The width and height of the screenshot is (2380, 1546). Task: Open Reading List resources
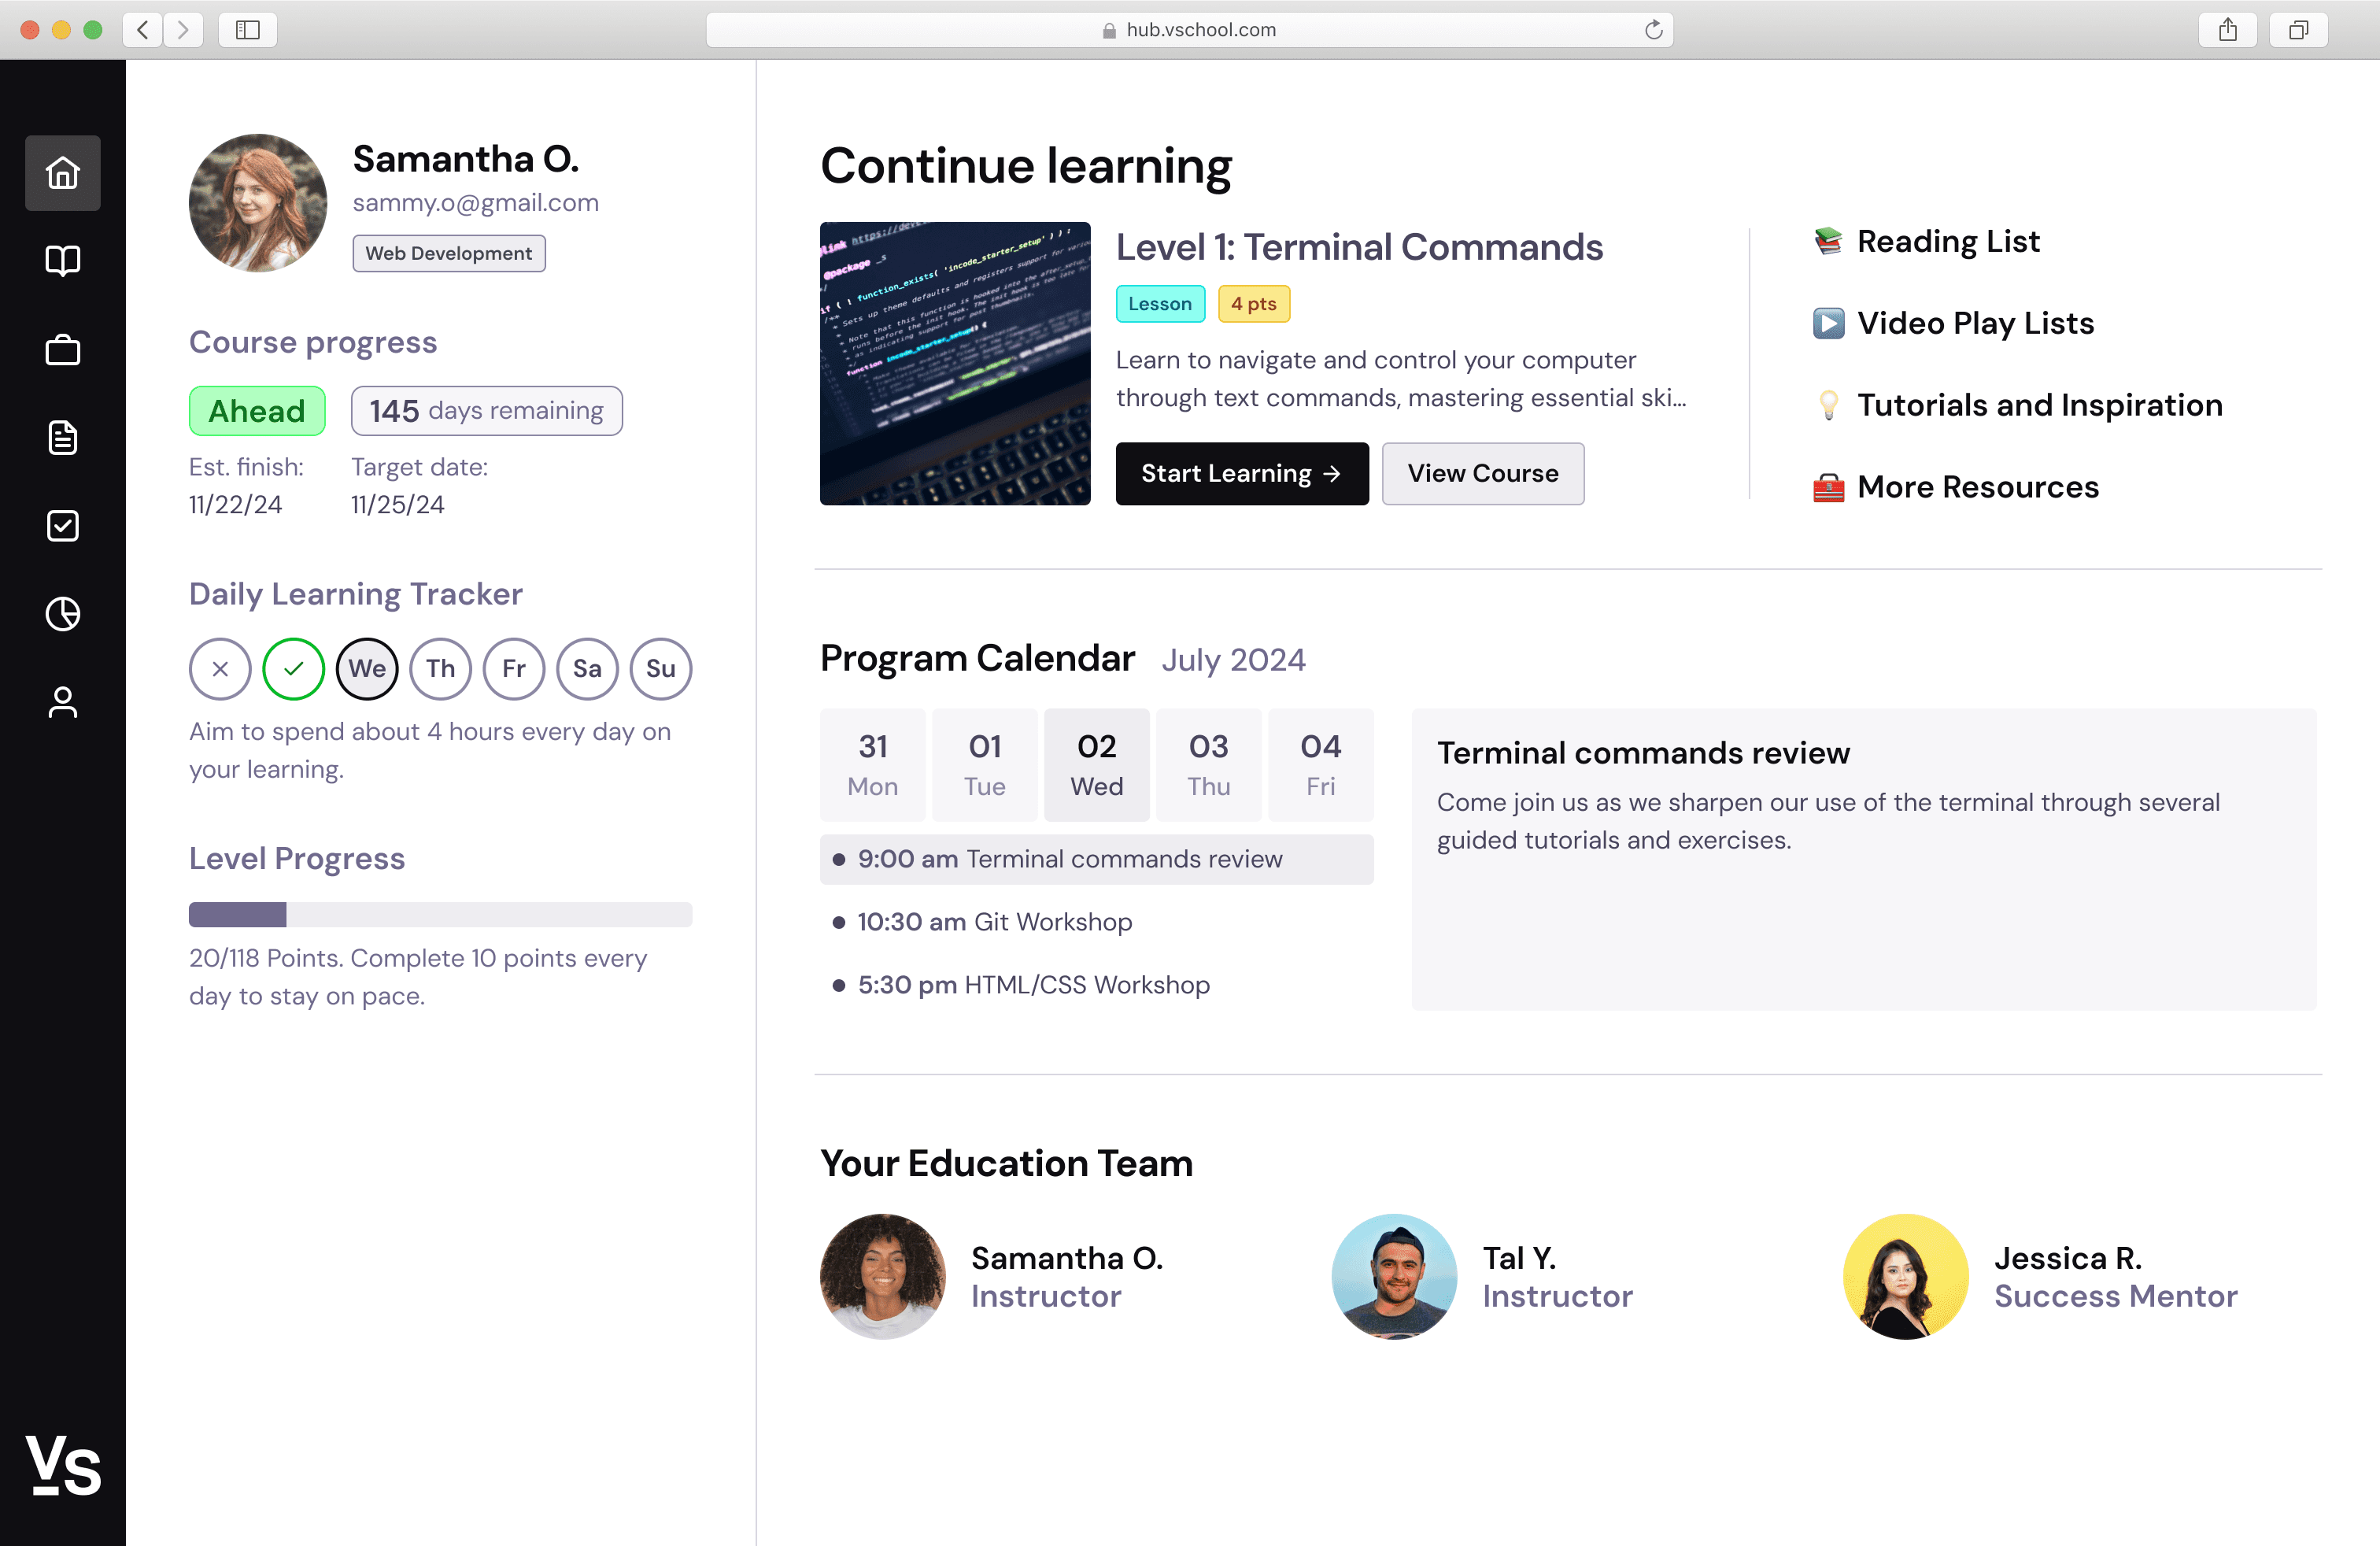(x=1946, y=241)
